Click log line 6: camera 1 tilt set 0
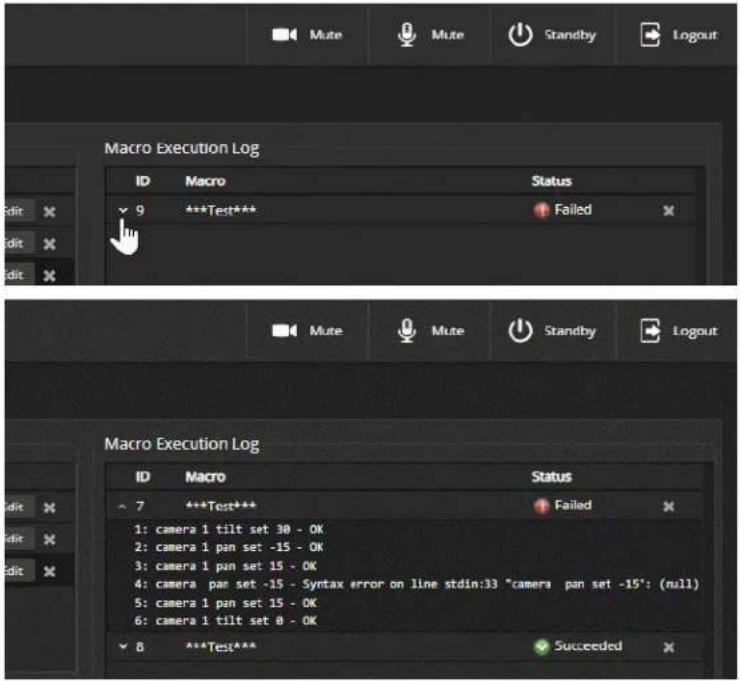Image resolution: width=740 pixels, height=681 pixels. [x=226, y=621]
